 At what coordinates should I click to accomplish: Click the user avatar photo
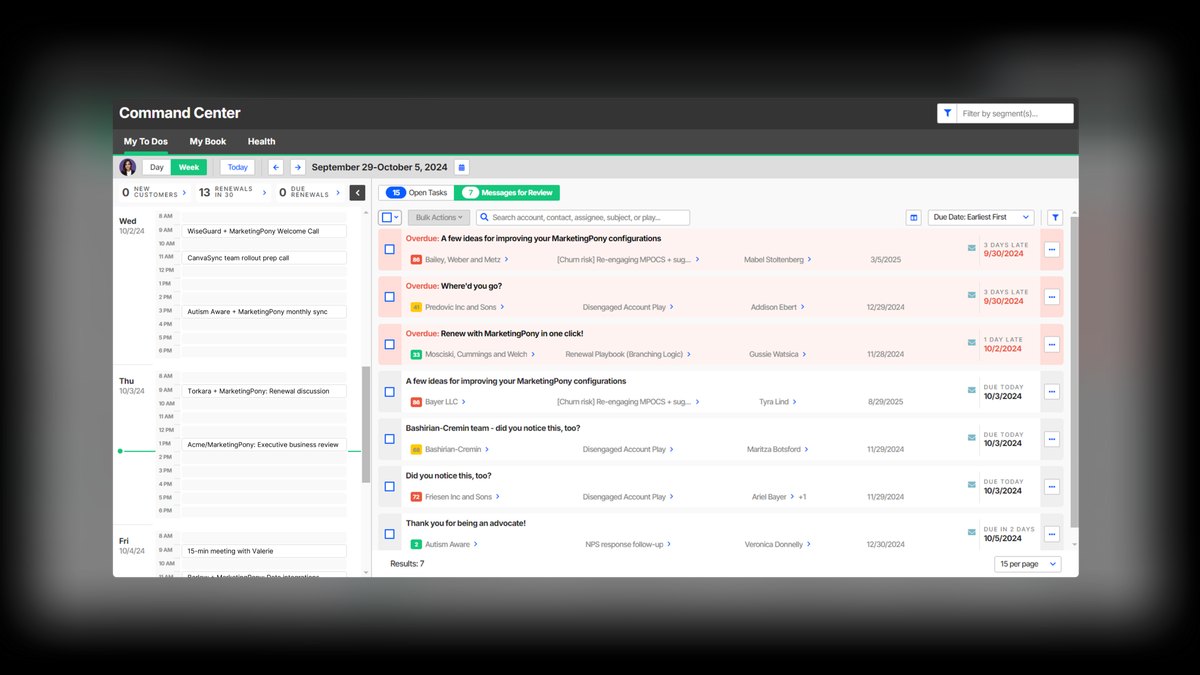click(x=128, y=167)
